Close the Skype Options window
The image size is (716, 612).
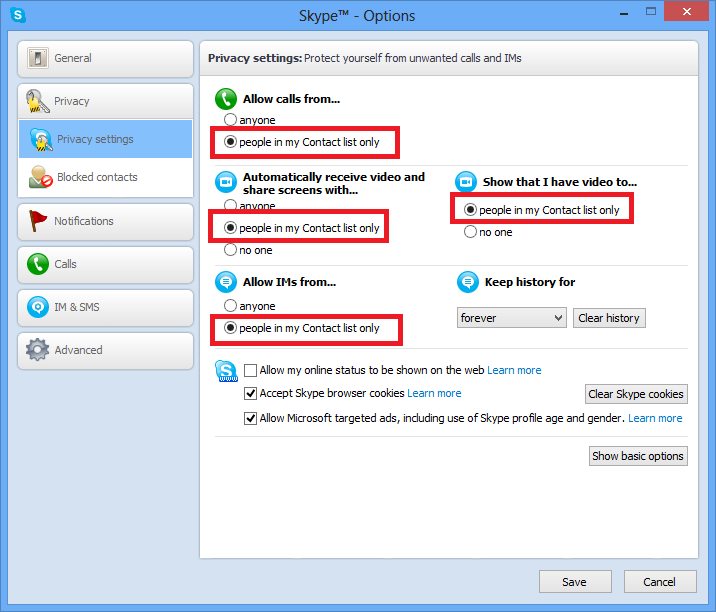click(686, 11)
